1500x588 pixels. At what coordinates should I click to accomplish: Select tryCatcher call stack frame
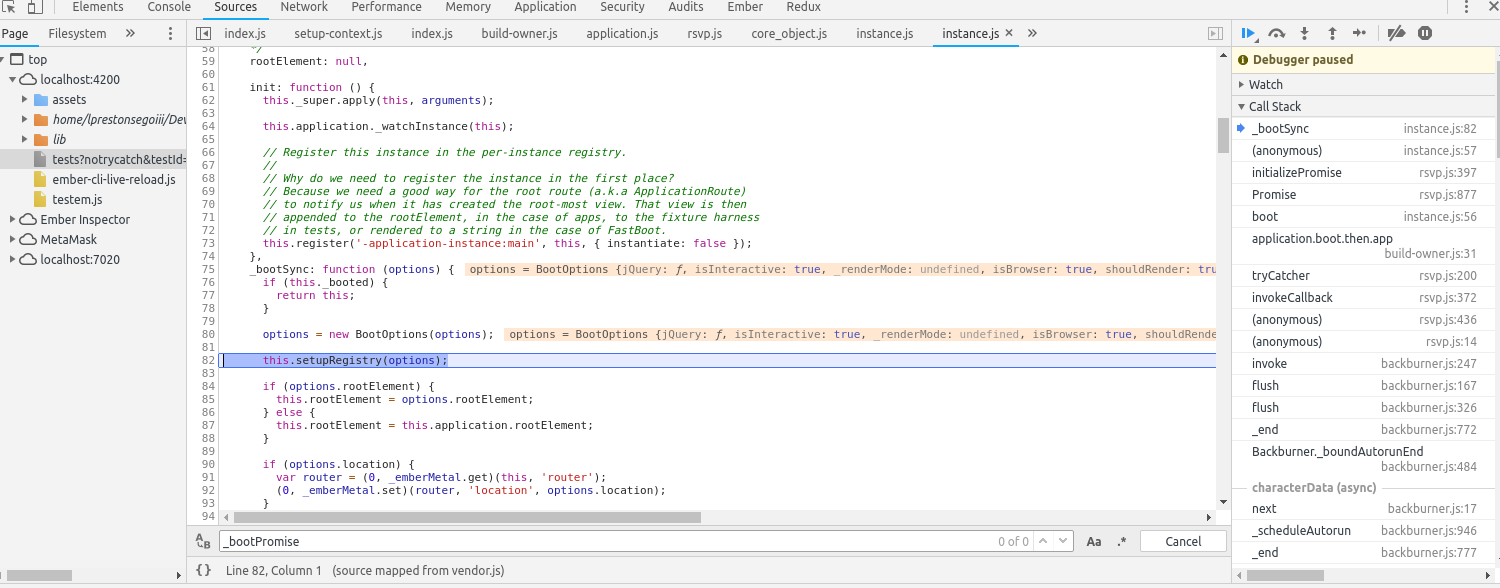click(1364, 276)
